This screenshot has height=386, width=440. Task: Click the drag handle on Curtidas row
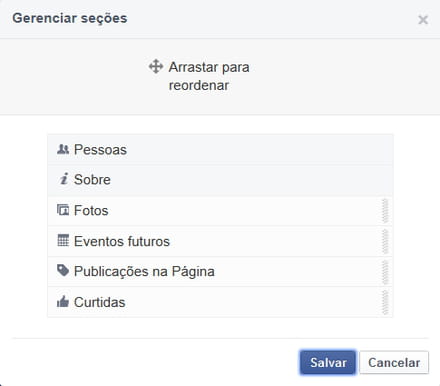click(x=385, y=302)
